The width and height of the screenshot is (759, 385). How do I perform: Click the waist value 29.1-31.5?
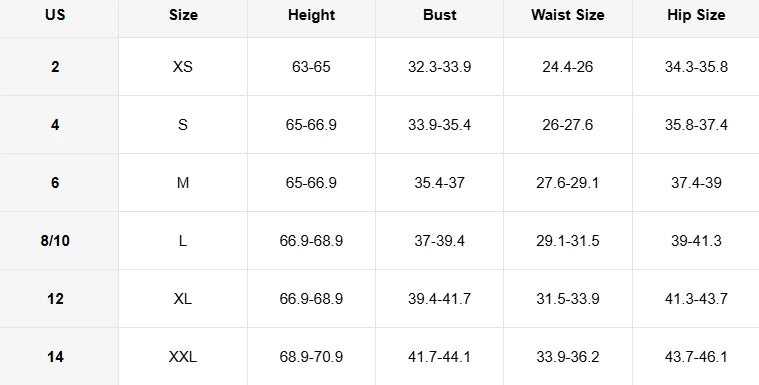567,241
